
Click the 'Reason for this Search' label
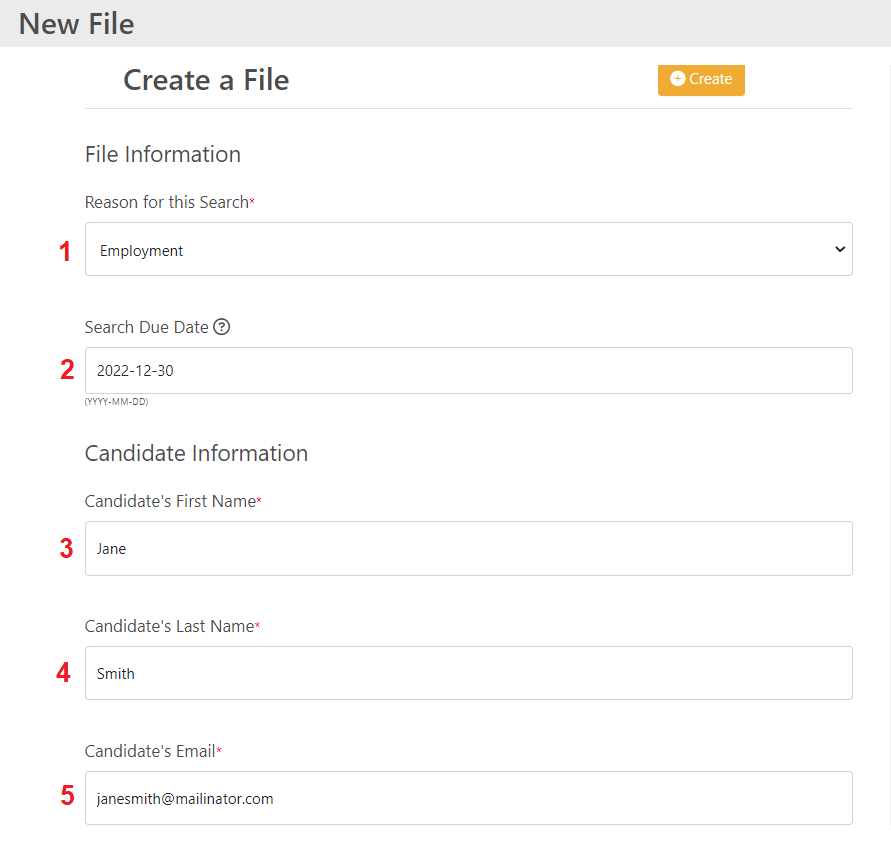click(x=167, y=202)
